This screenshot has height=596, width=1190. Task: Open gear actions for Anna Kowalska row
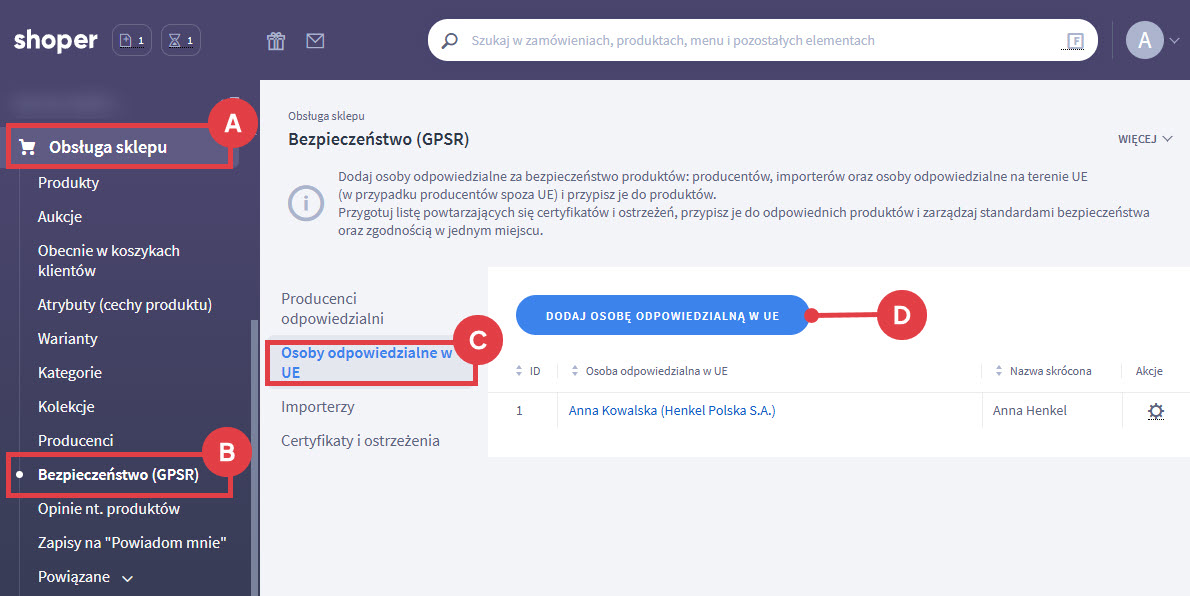(x=1155, y=412)
